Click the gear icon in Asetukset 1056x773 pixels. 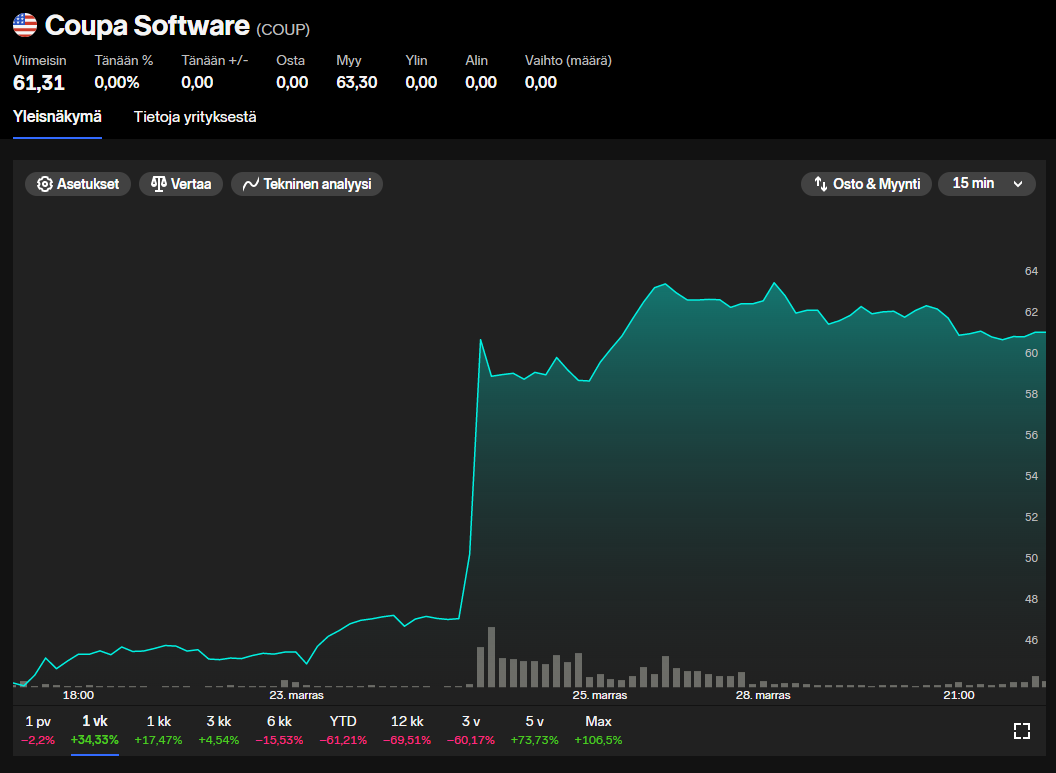click(x=44, y=184)
